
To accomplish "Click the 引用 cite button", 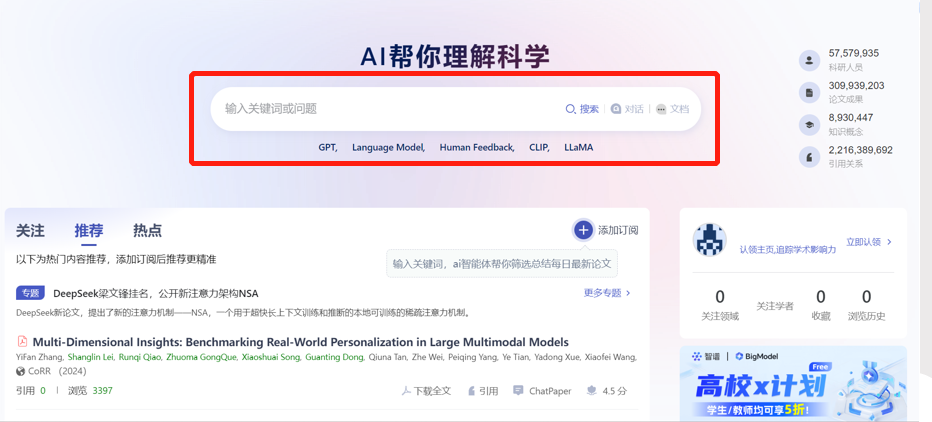I will pos(482,391).
